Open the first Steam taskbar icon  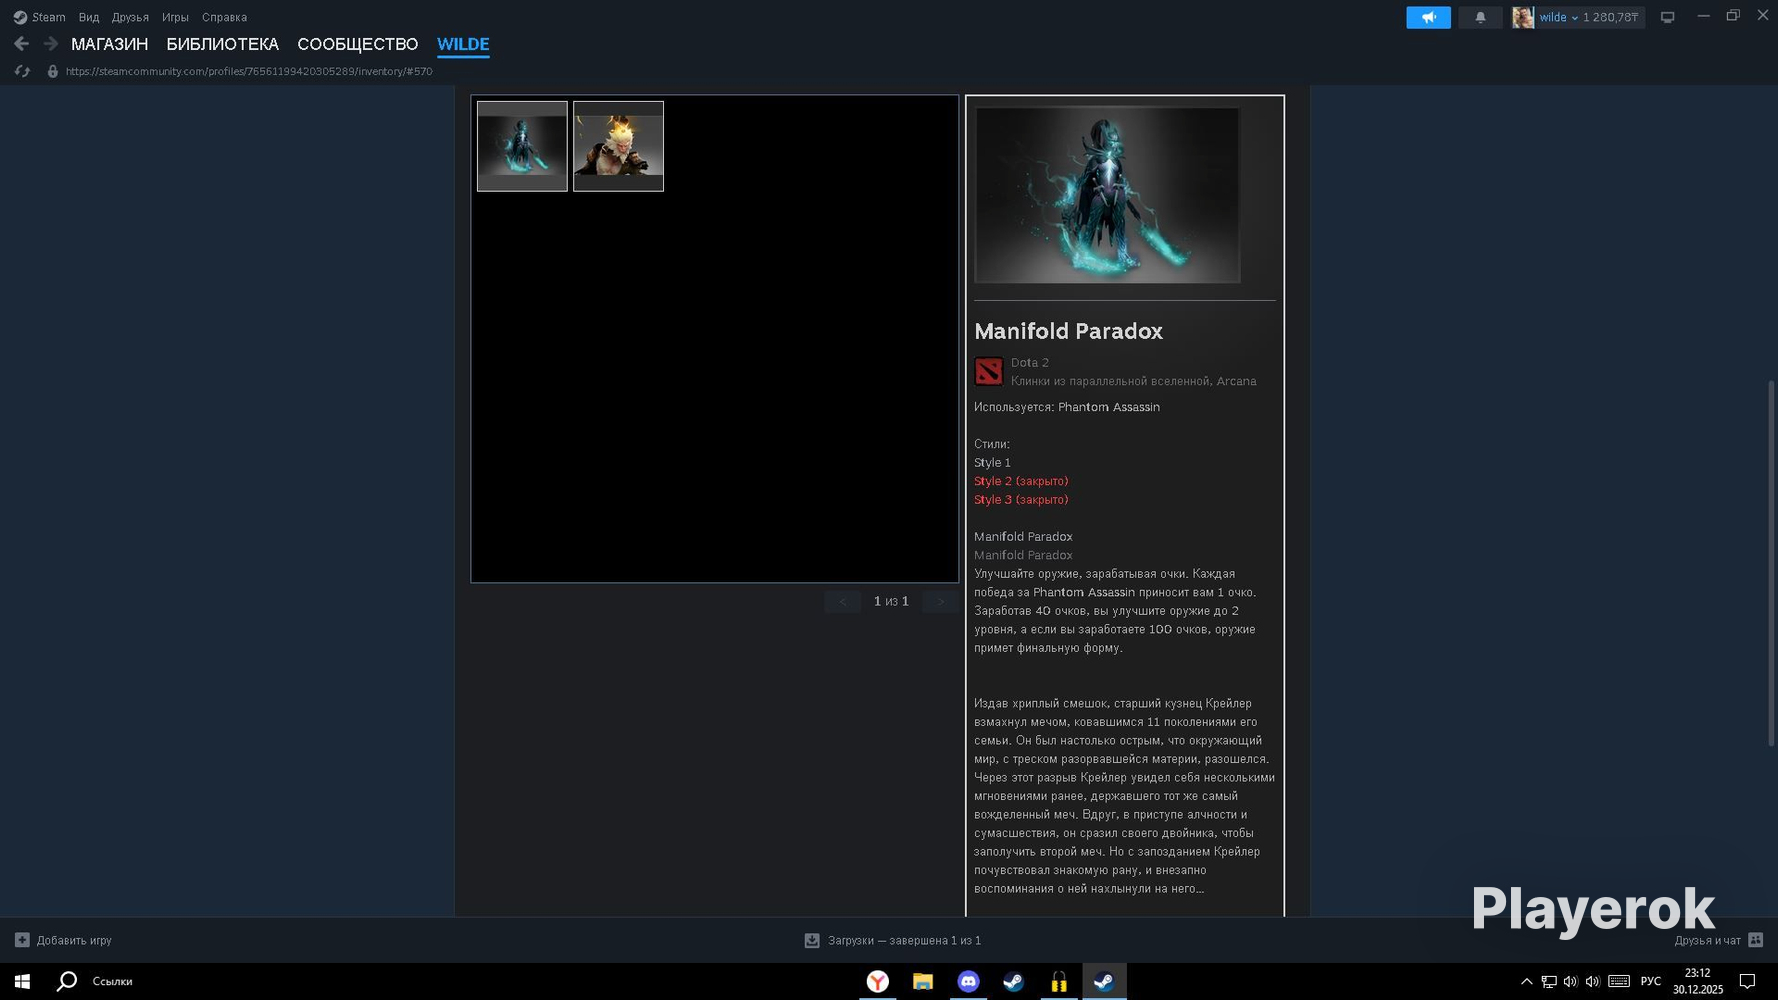[x=1013, y=981]
